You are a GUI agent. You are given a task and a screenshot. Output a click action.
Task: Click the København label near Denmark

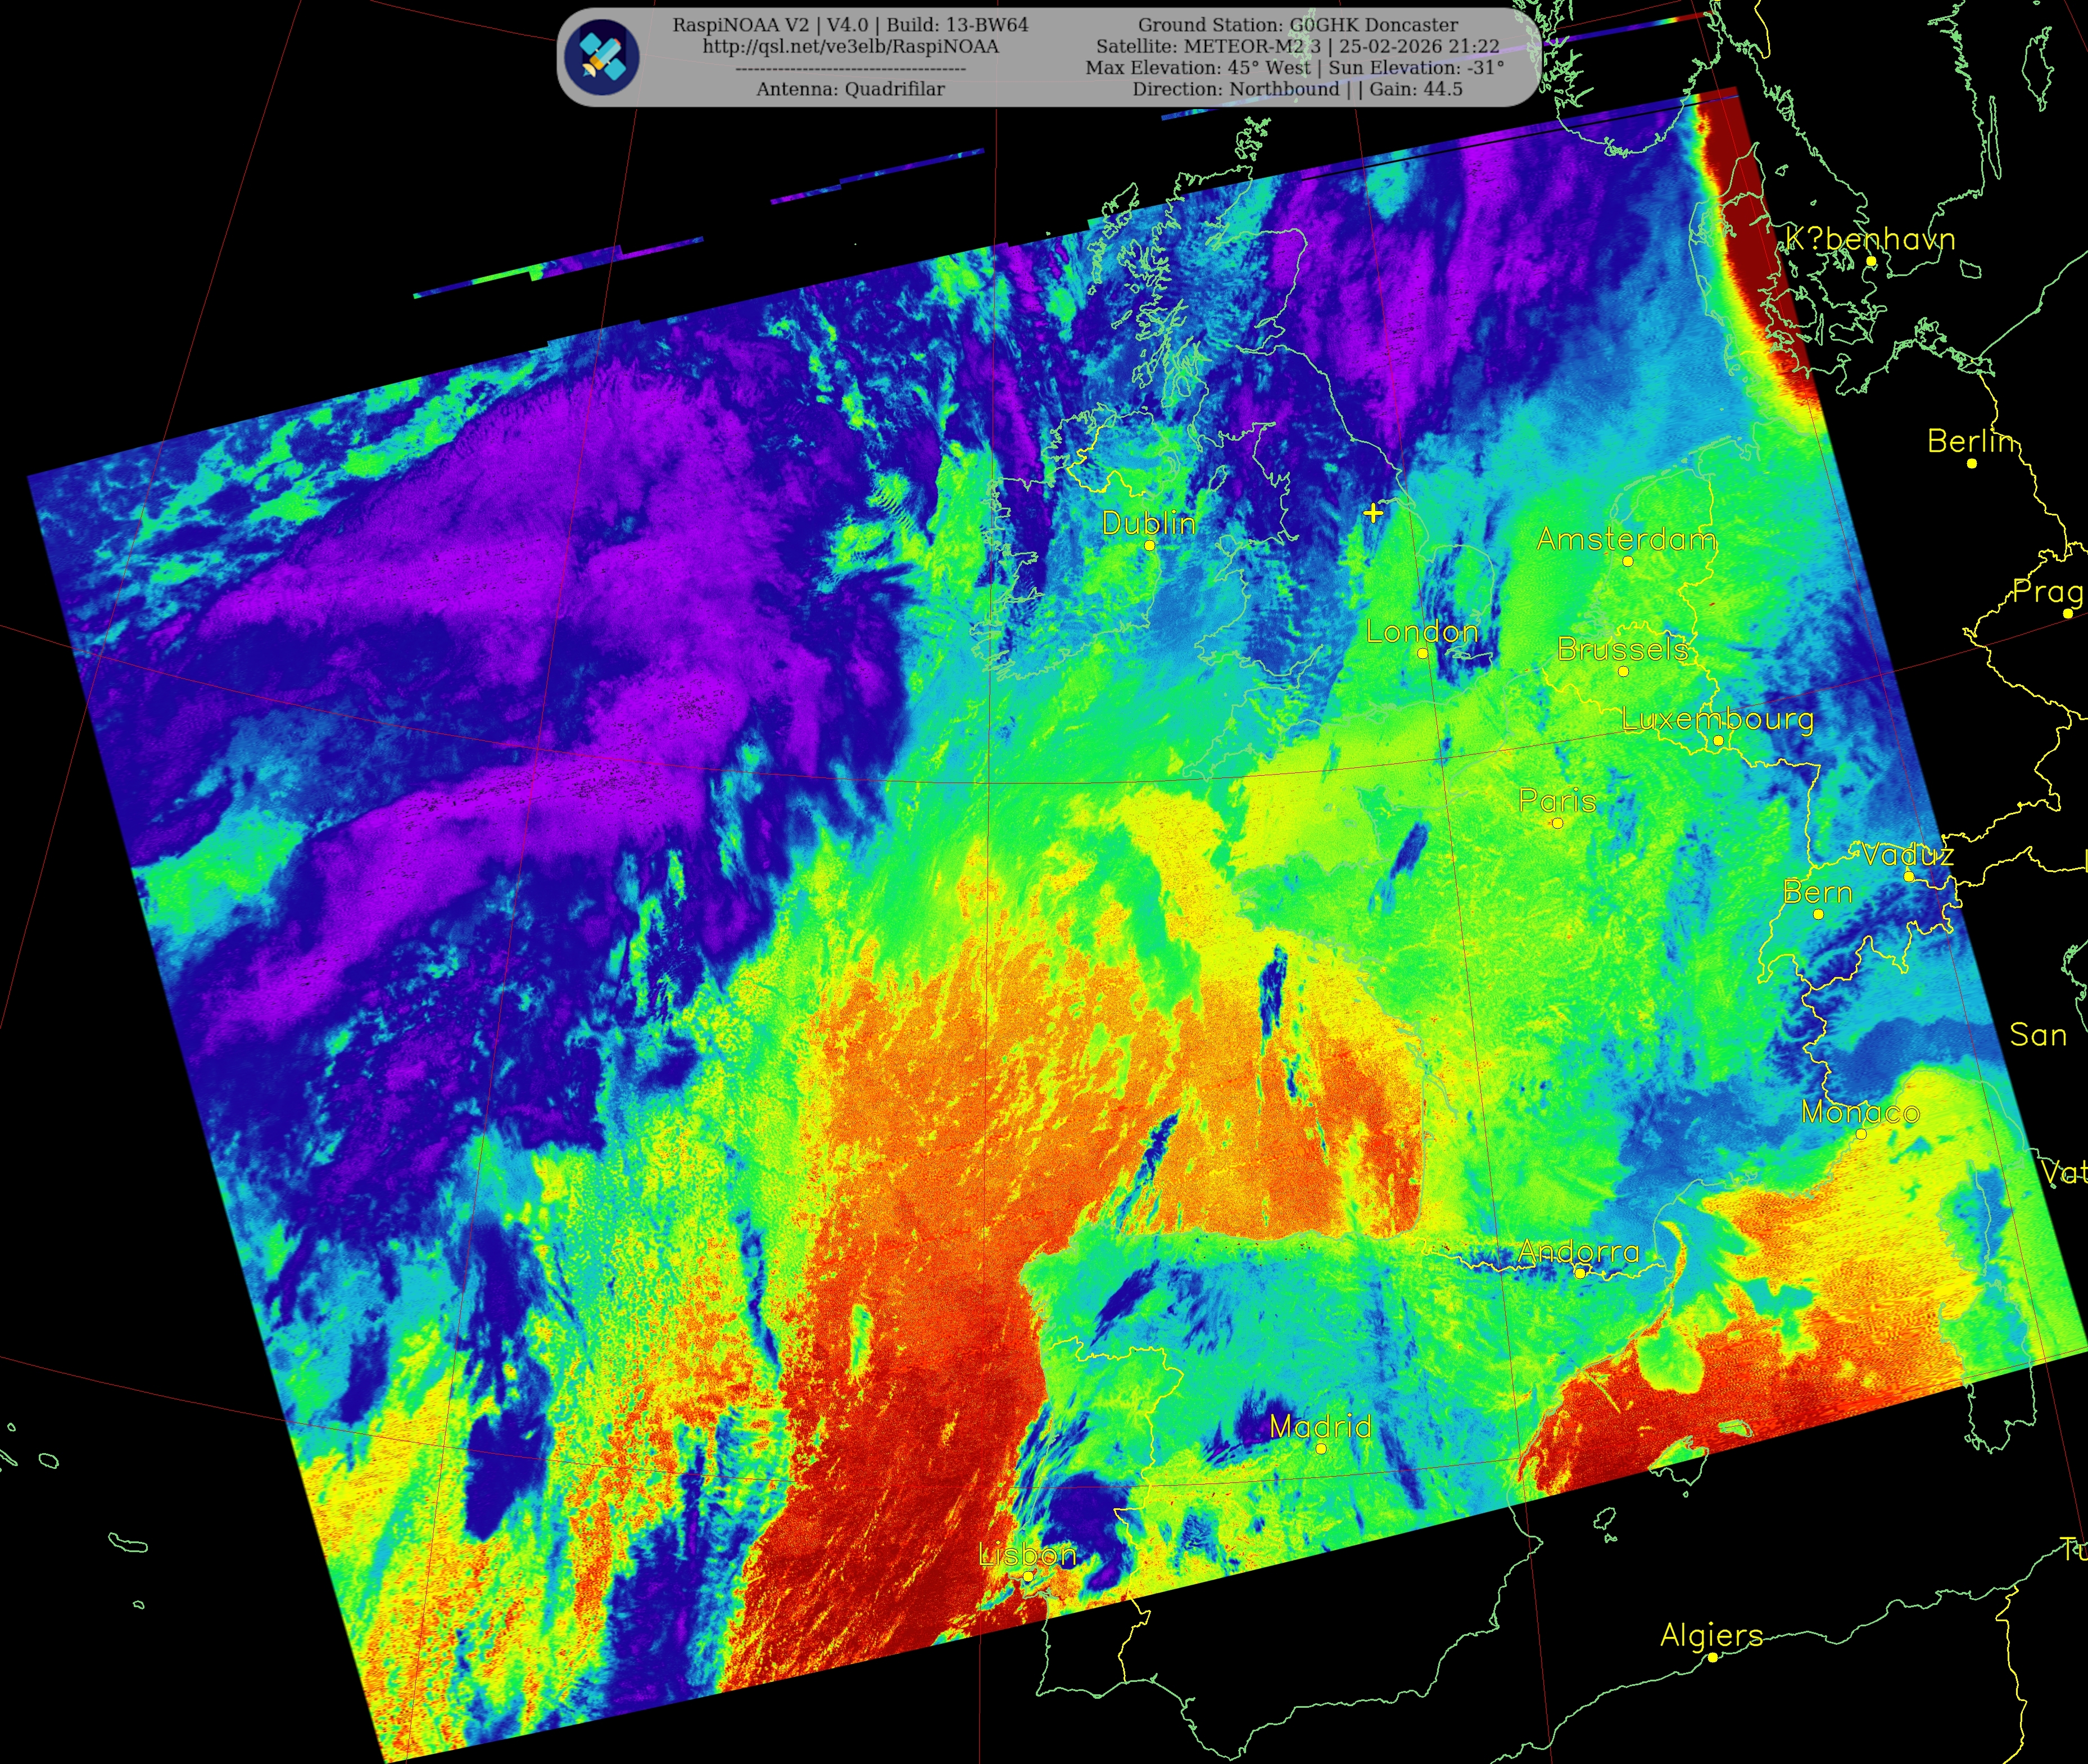tap(1870, 239)
